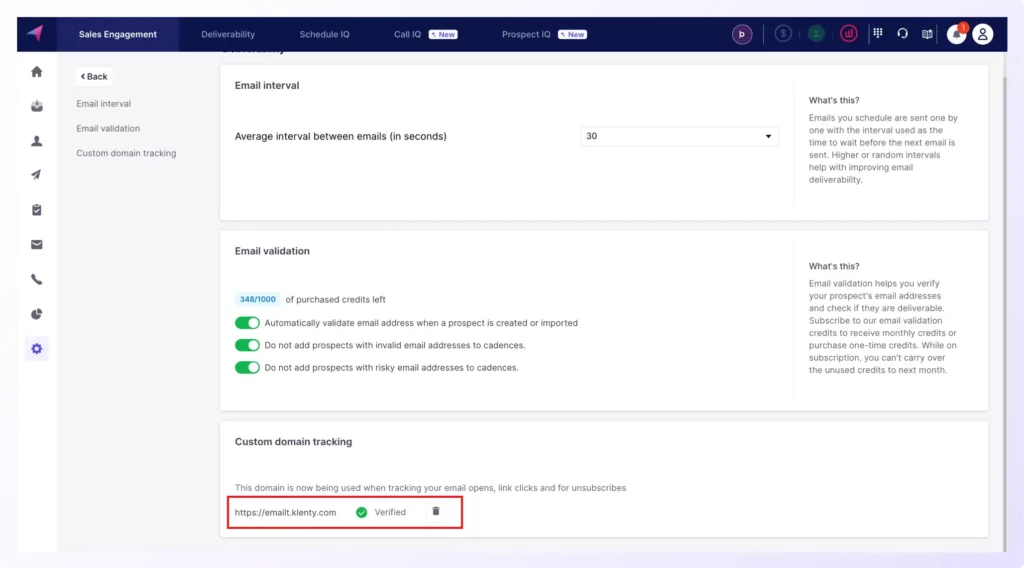Open the Reports pie-chart sidebar icon
Image resolution: width=1024 pixels, height=568 pixels.
(x=37, y=314)
